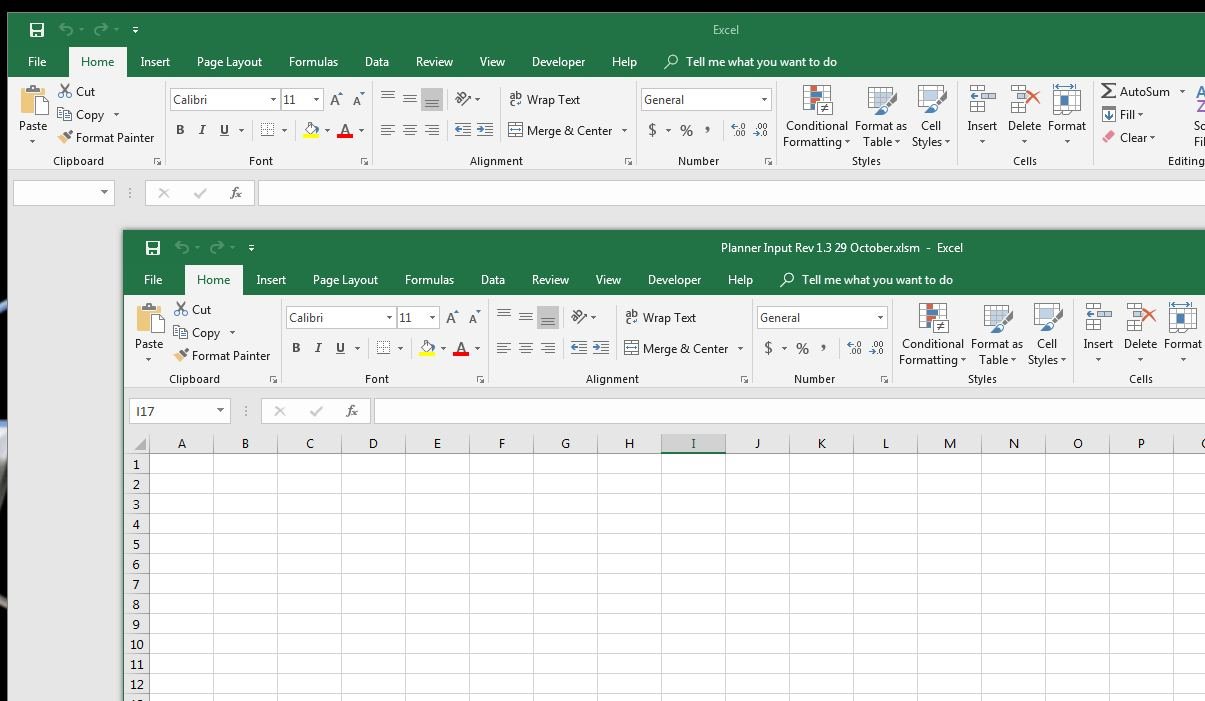Click AutoSum in back Excel window
Viewport: 1205px width, 701px height.
[1136, 91]
